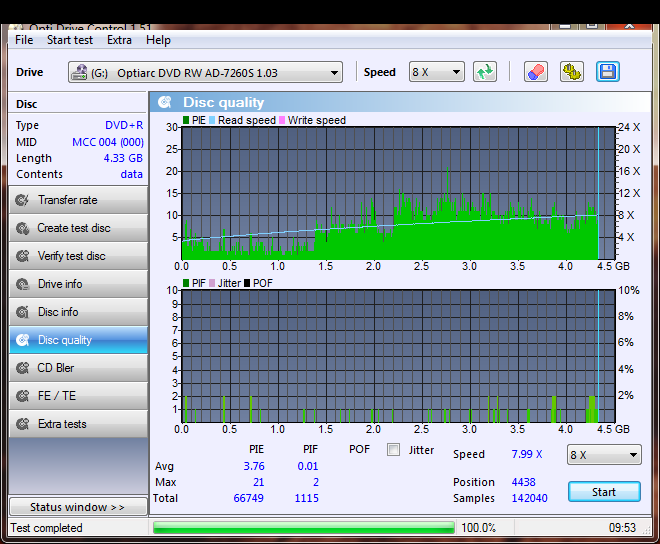Enable the Jitter checkbox

[x=394, y=450]
